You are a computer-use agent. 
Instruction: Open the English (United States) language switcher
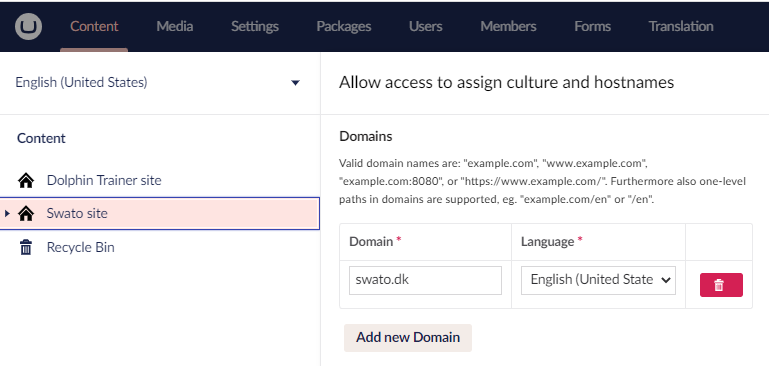pyautogui.click(x=158, y=82)
